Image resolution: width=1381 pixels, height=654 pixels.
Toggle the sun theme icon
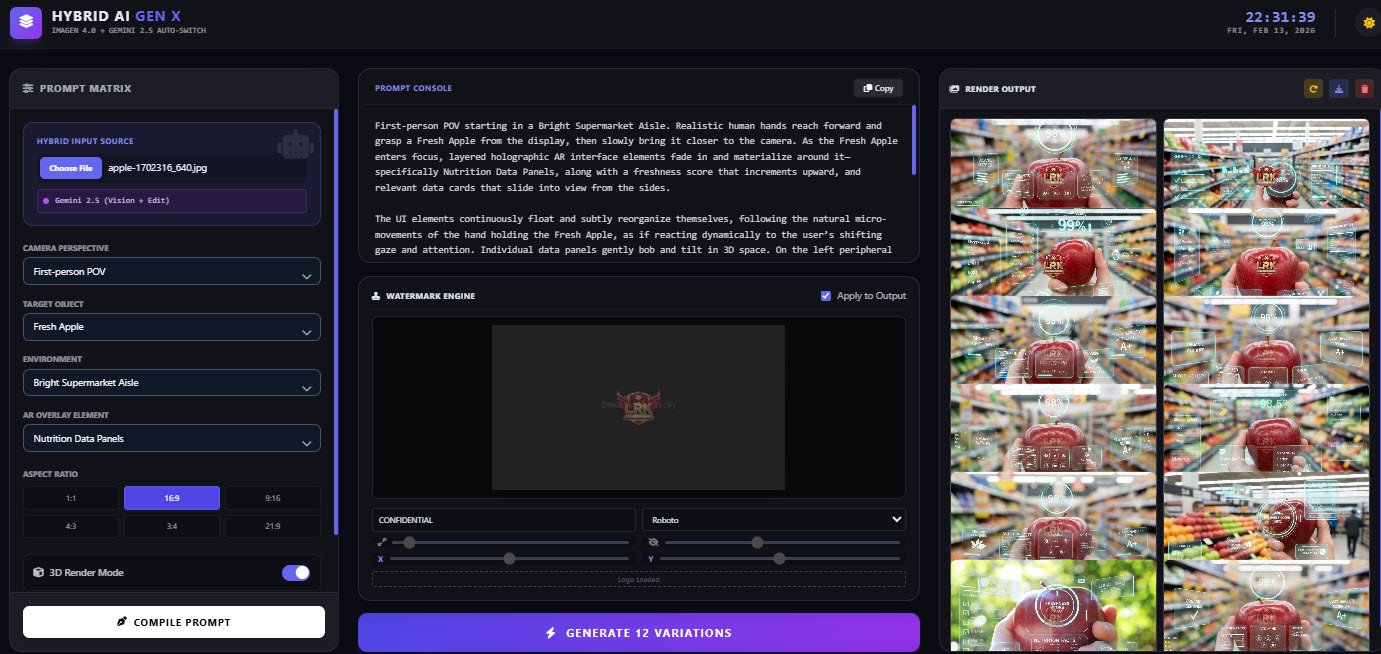point(1368,22)
